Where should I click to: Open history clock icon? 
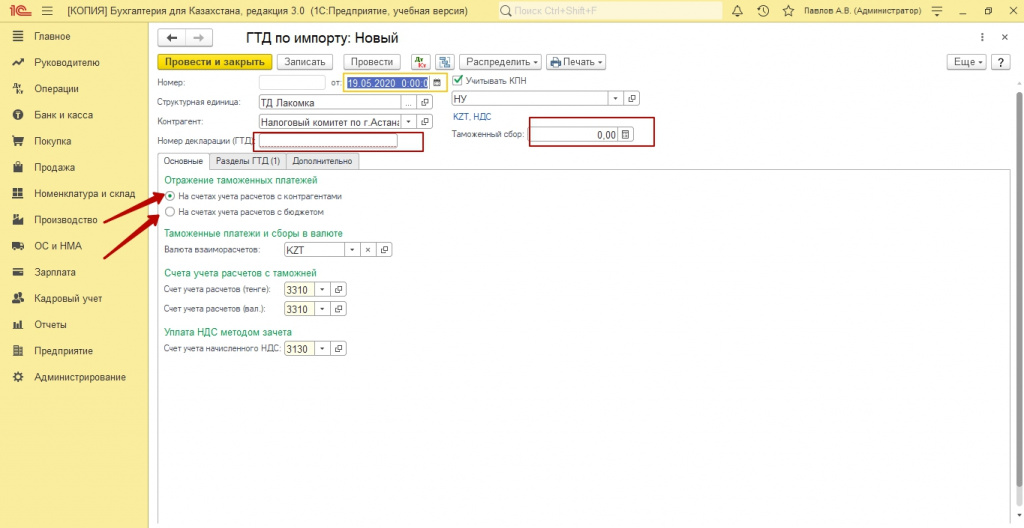point(763,10)
